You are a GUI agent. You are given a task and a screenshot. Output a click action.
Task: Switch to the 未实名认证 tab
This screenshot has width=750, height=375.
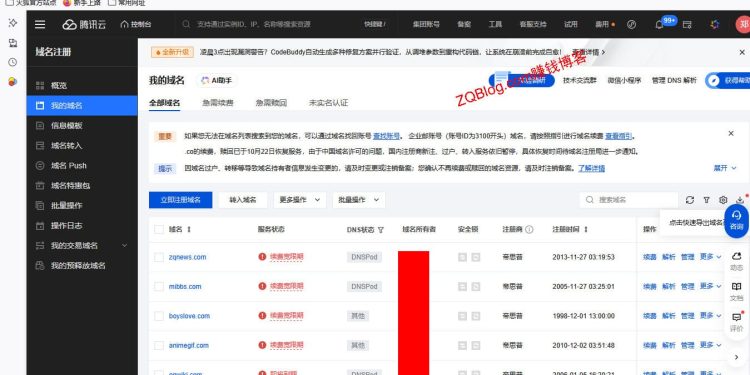(x=329, y=103)
